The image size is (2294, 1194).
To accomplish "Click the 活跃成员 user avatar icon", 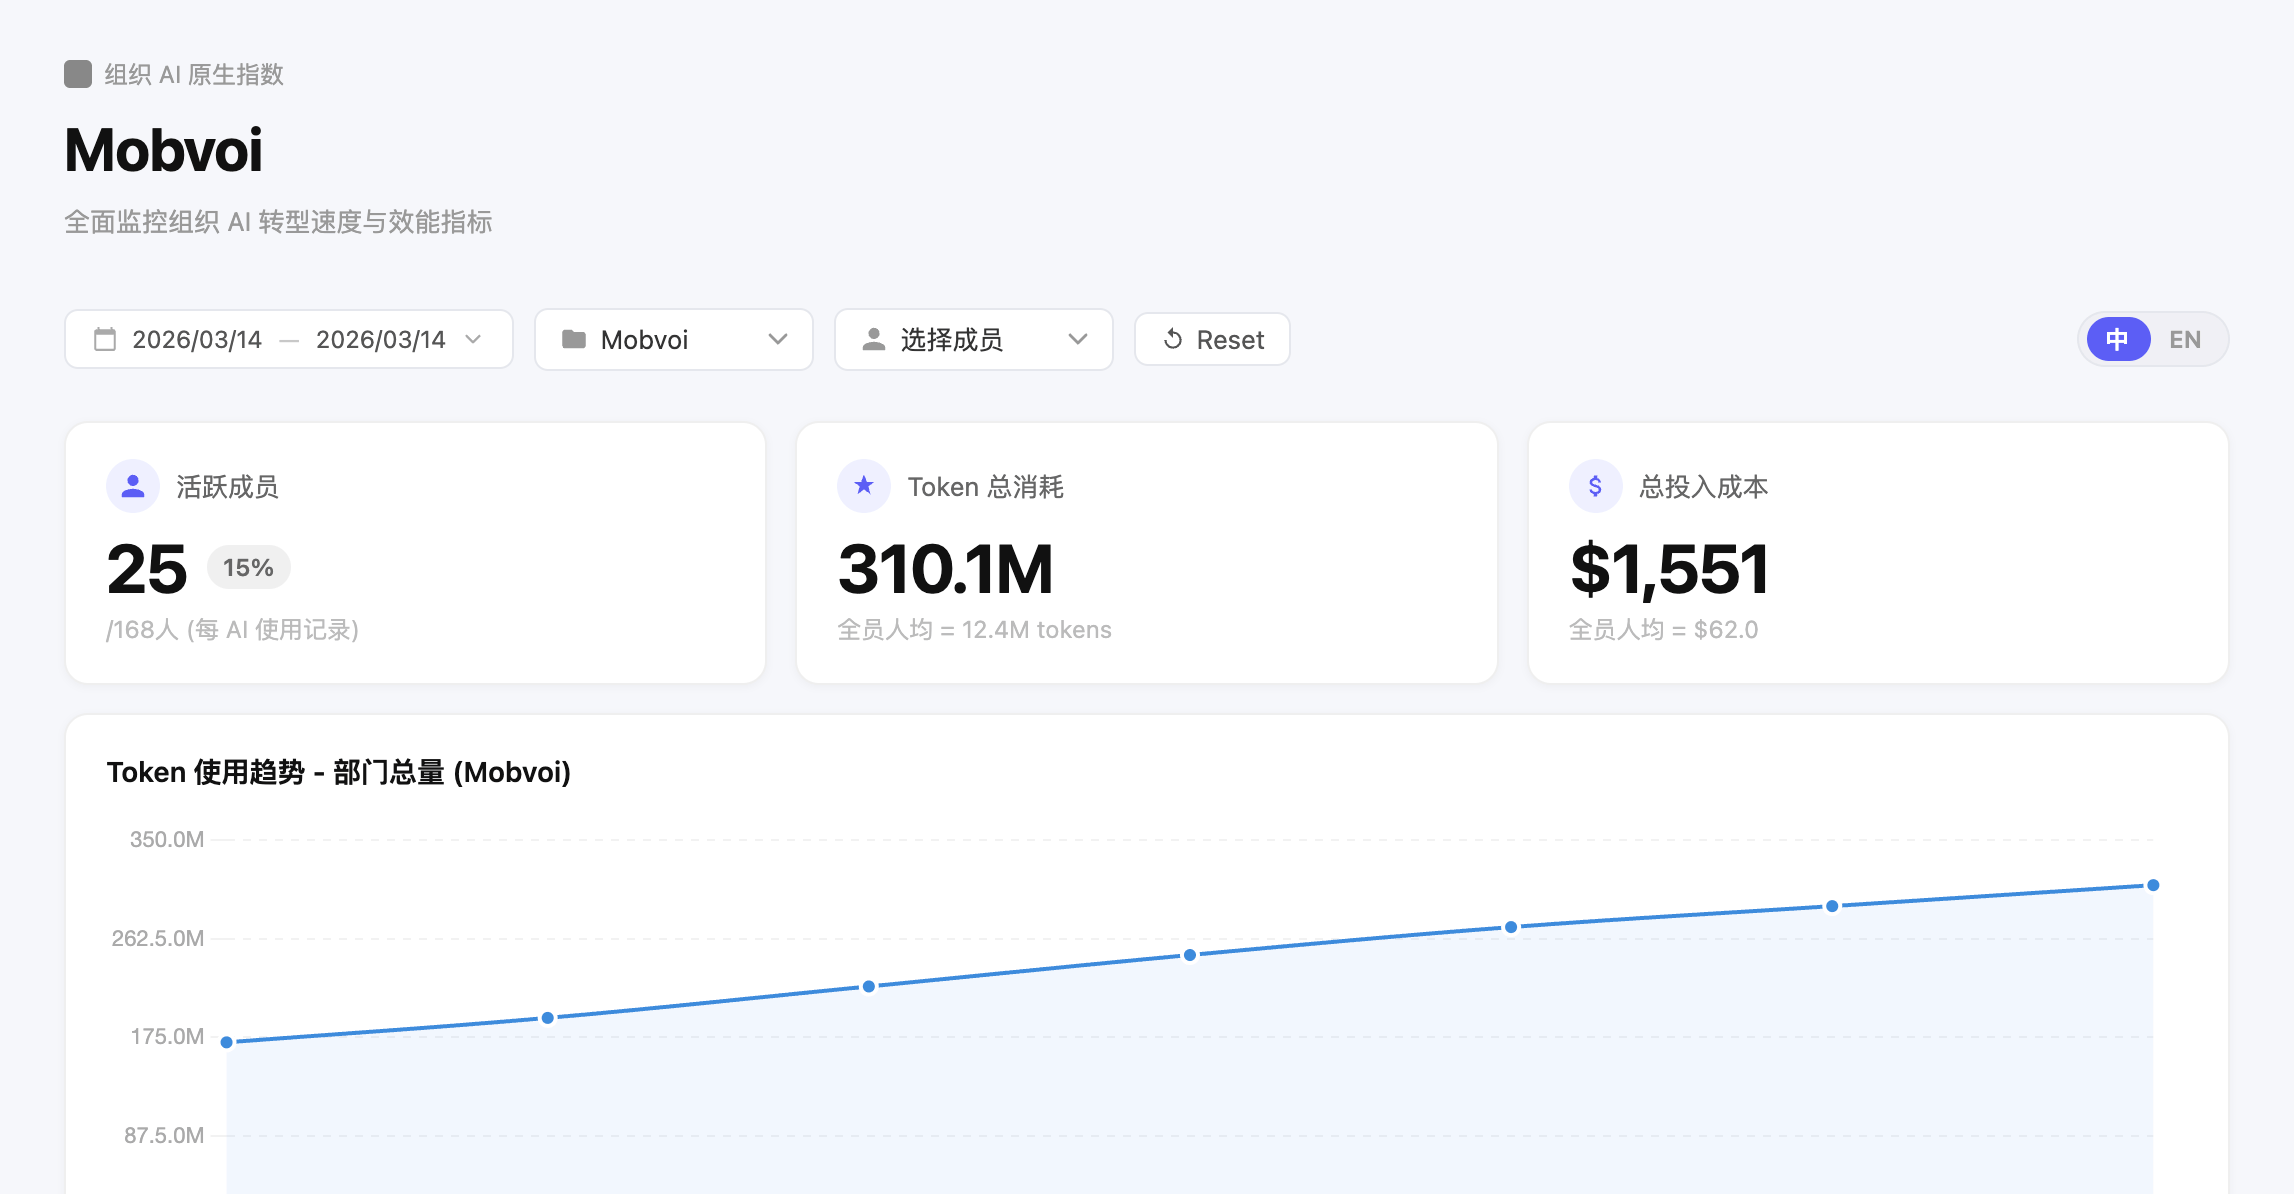I will [133, 486].
